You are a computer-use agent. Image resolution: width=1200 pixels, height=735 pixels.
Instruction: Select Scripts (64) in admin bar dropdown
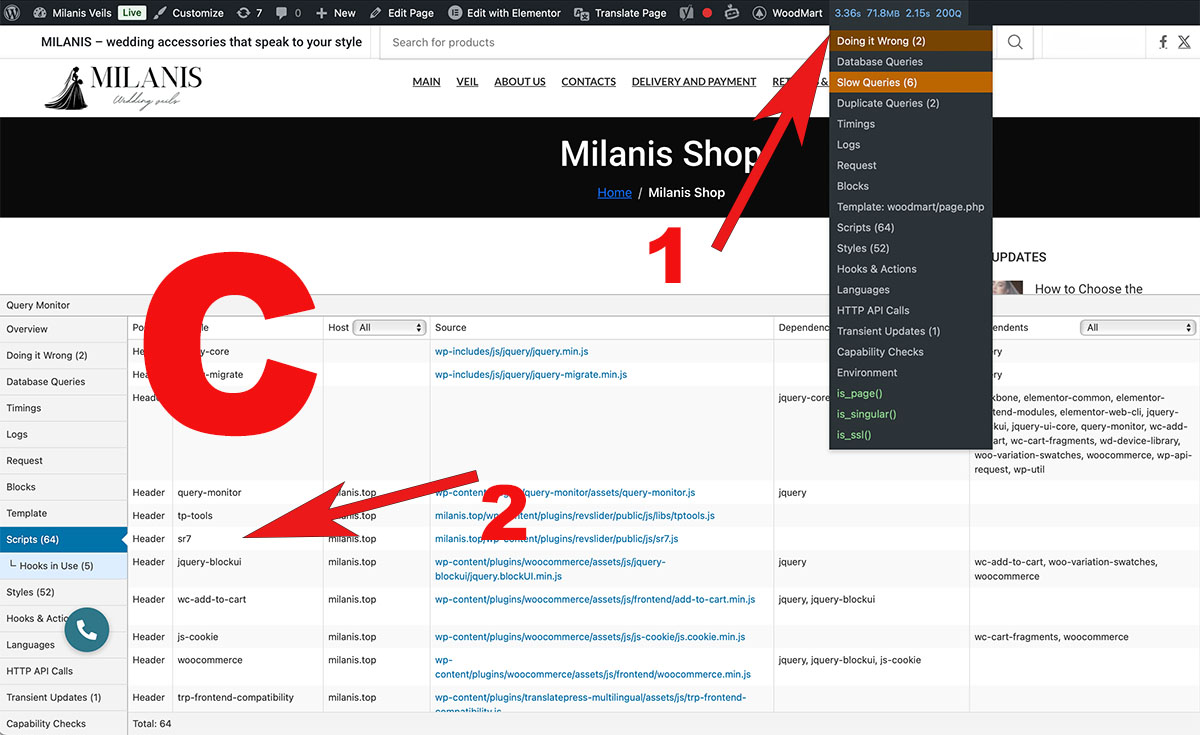pyautogui.click(x=911, y=228)
